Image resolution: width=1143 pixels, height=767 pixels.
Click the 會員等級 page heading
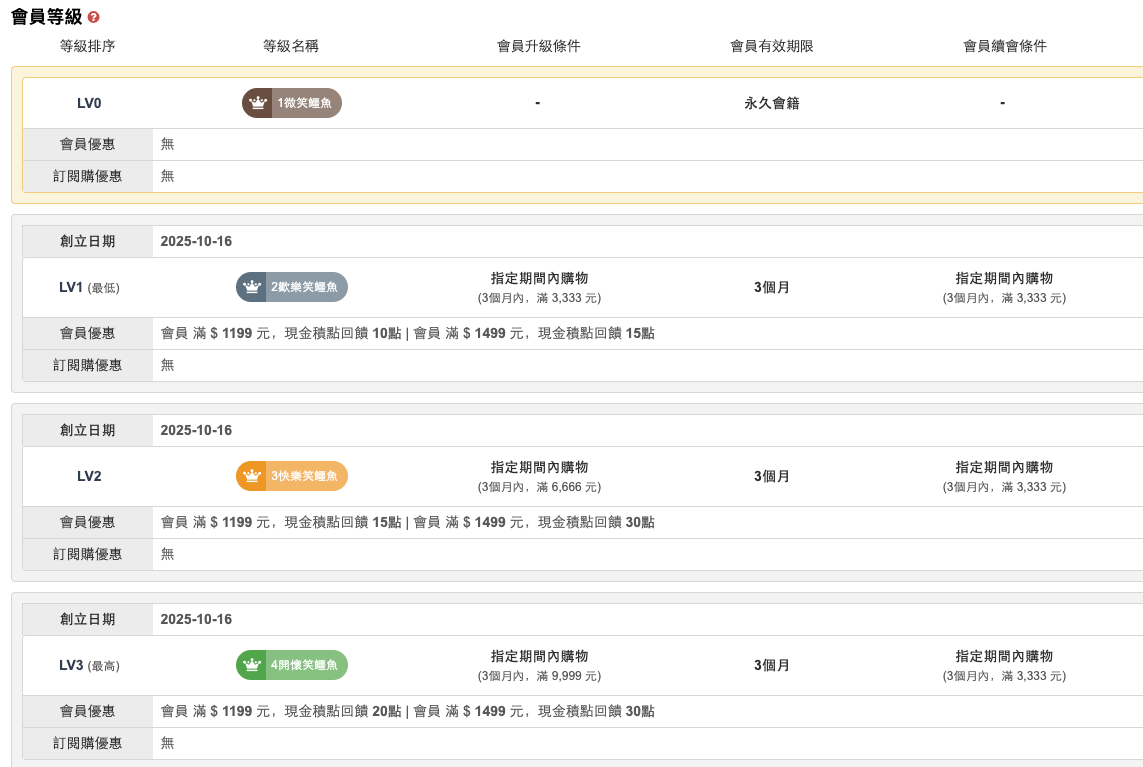pyautogui.click(x=46, y=17)
